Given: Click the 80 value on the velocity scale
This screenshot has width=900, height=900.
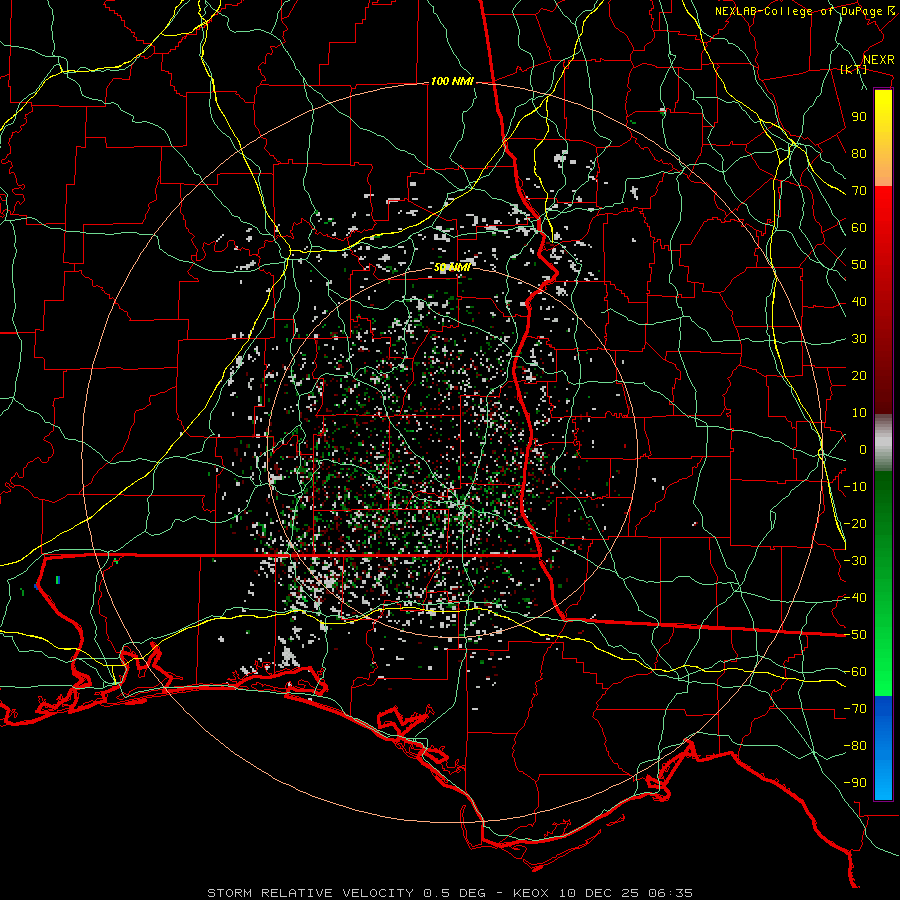Looking at the screenshot, I should 859,153.
